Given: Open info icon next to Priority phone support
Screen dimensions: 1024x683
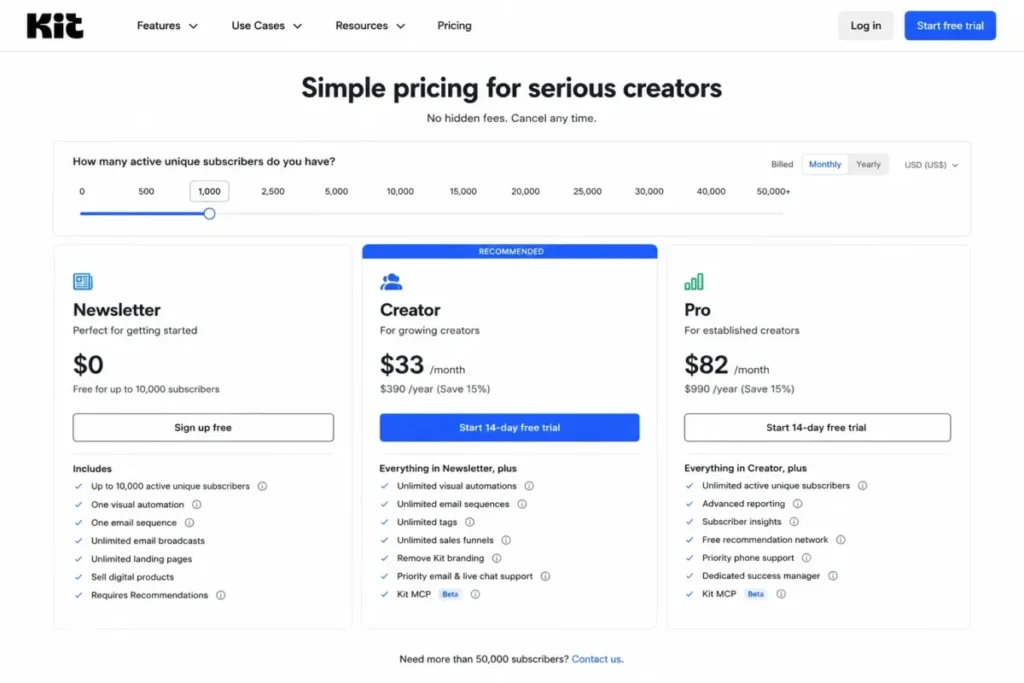Looking at the screenshot, I should click(x=807, y=558).
